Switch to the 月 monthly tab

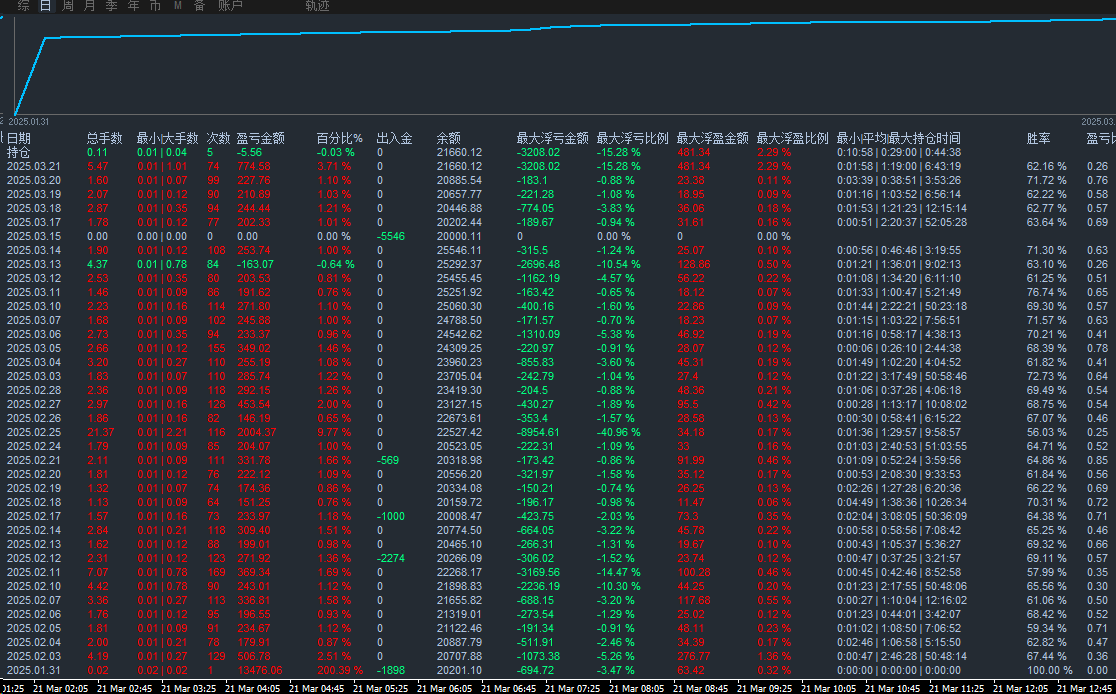(x=90, y=6)
